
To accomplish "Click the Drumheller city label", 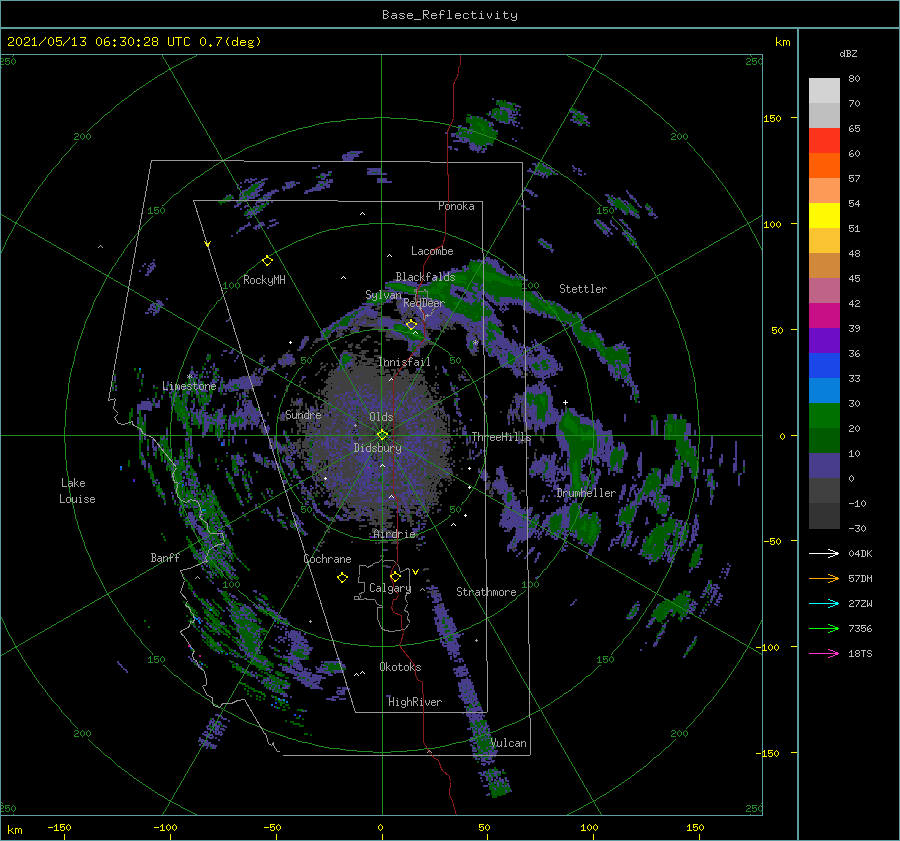I will click(x=586, y=493).
